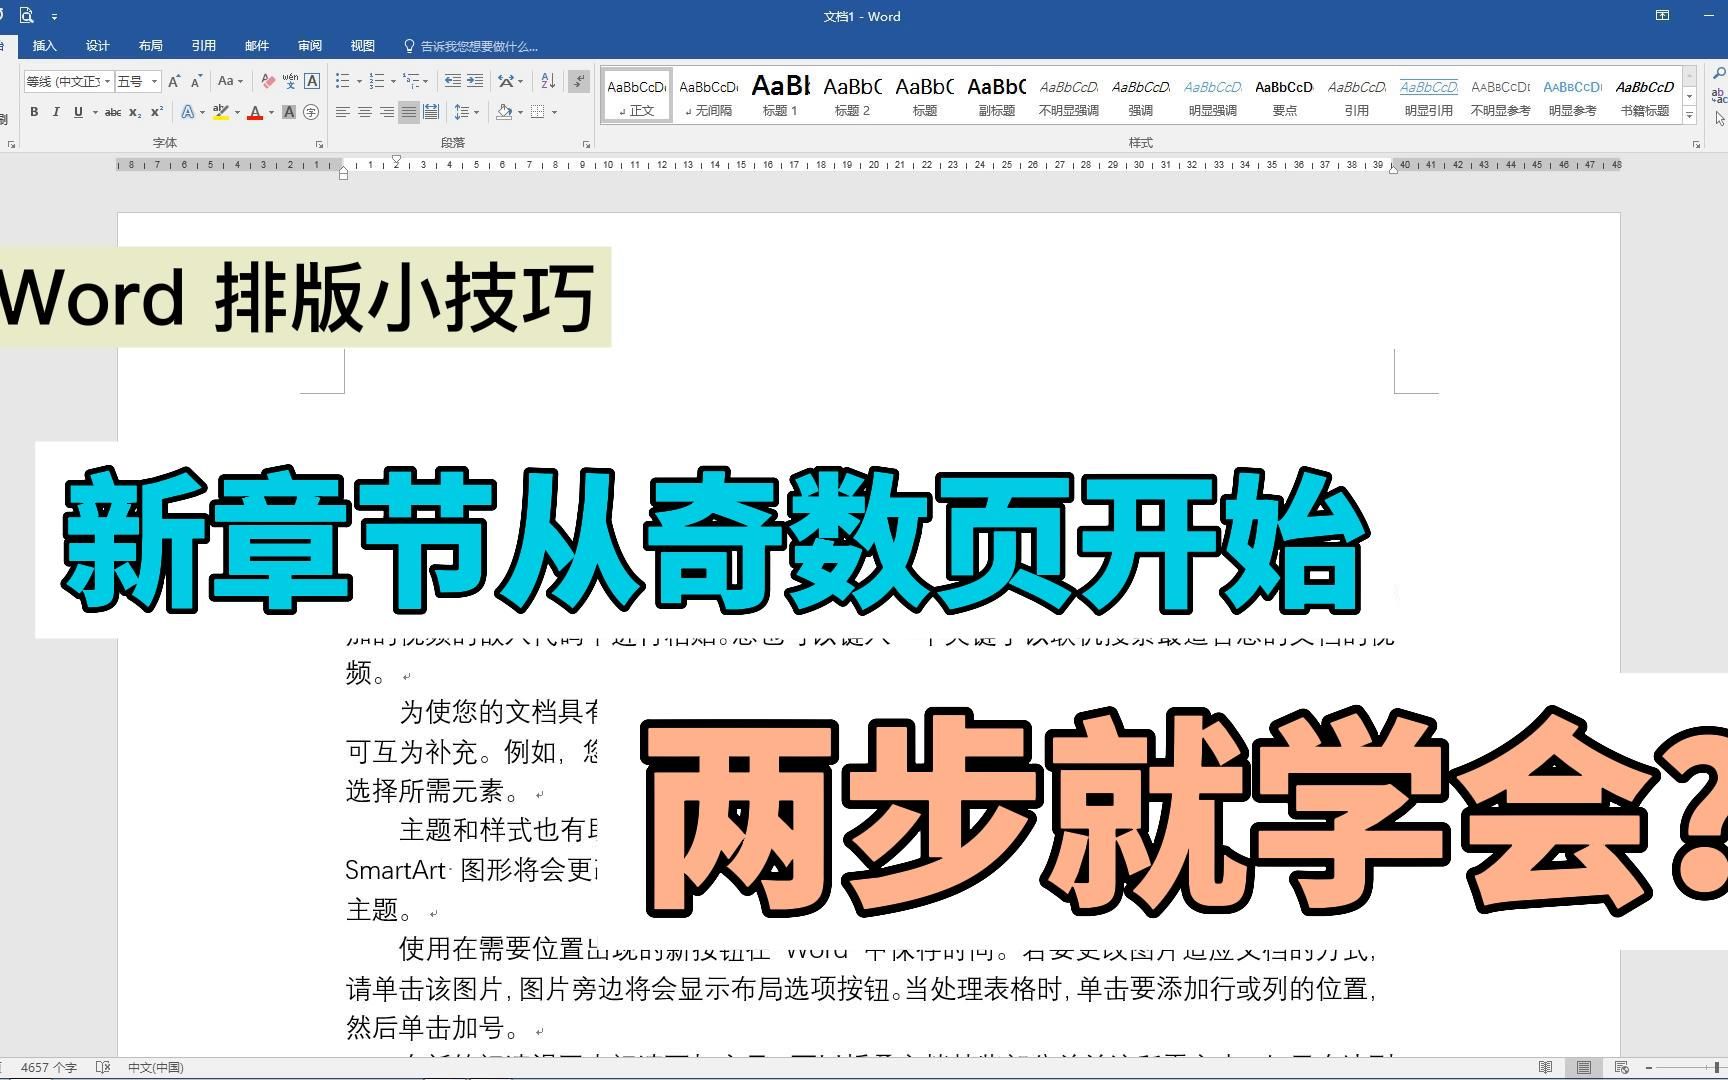Switch to Read Mode view in status bar
The width and height of the screenshot is (1728, 1080).
coord(1545,1068)
